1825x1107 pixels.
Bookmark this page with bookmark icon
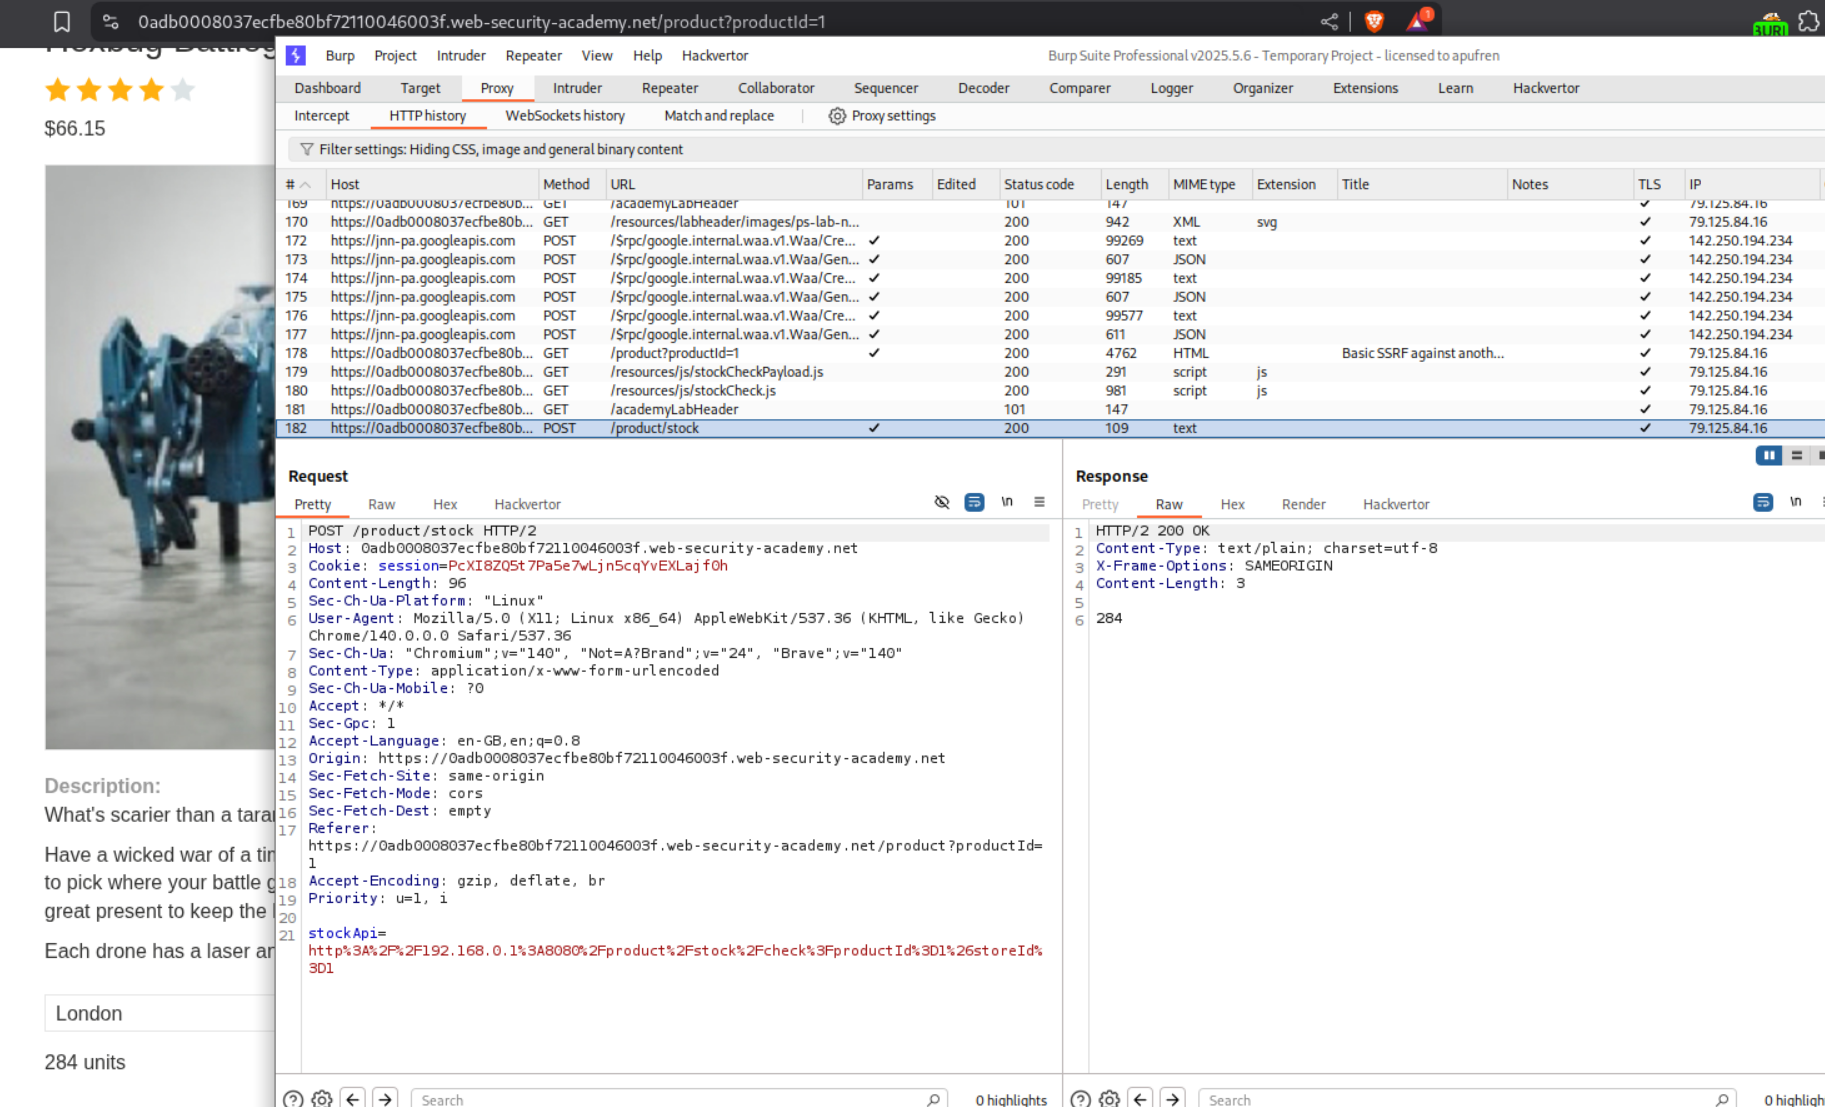click(62, 21)
